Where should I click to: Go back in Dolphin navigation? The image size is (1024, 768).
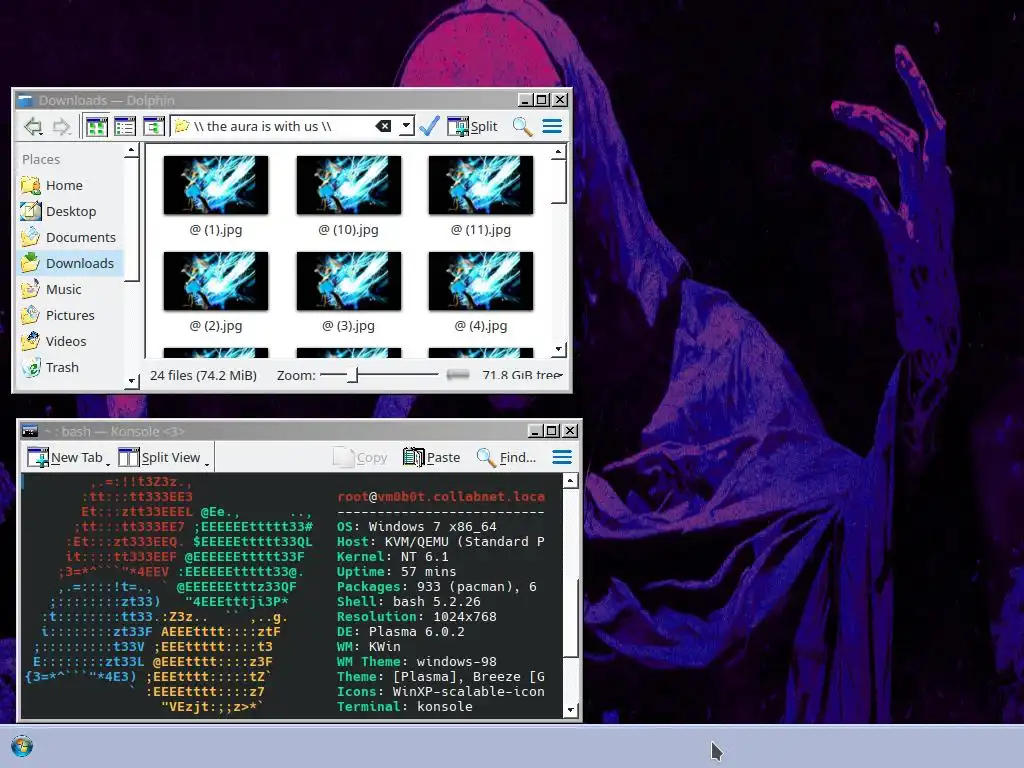(x=33, y=126)
